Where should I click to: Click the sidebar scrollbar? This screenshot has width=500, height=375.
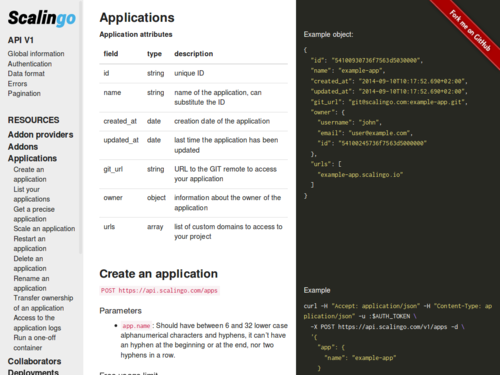coord(81,127)
